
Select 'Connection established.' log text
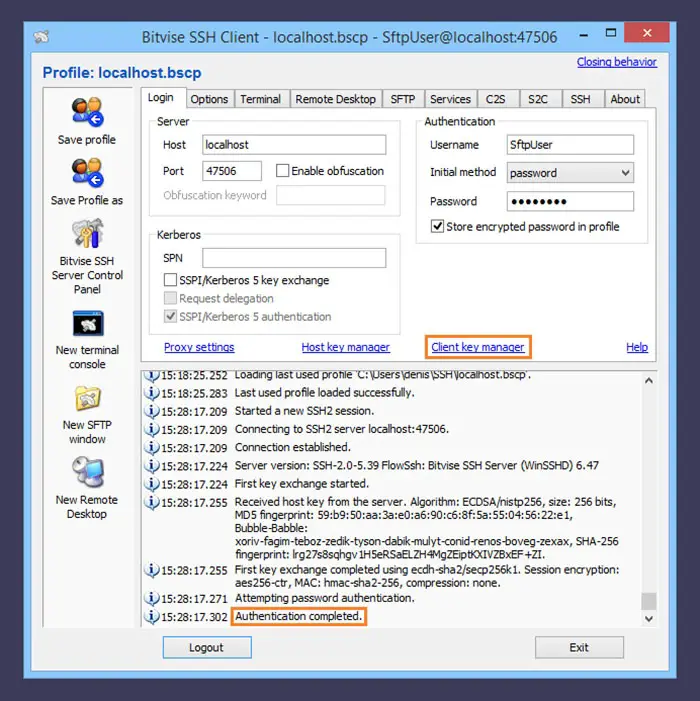point(293,448)
